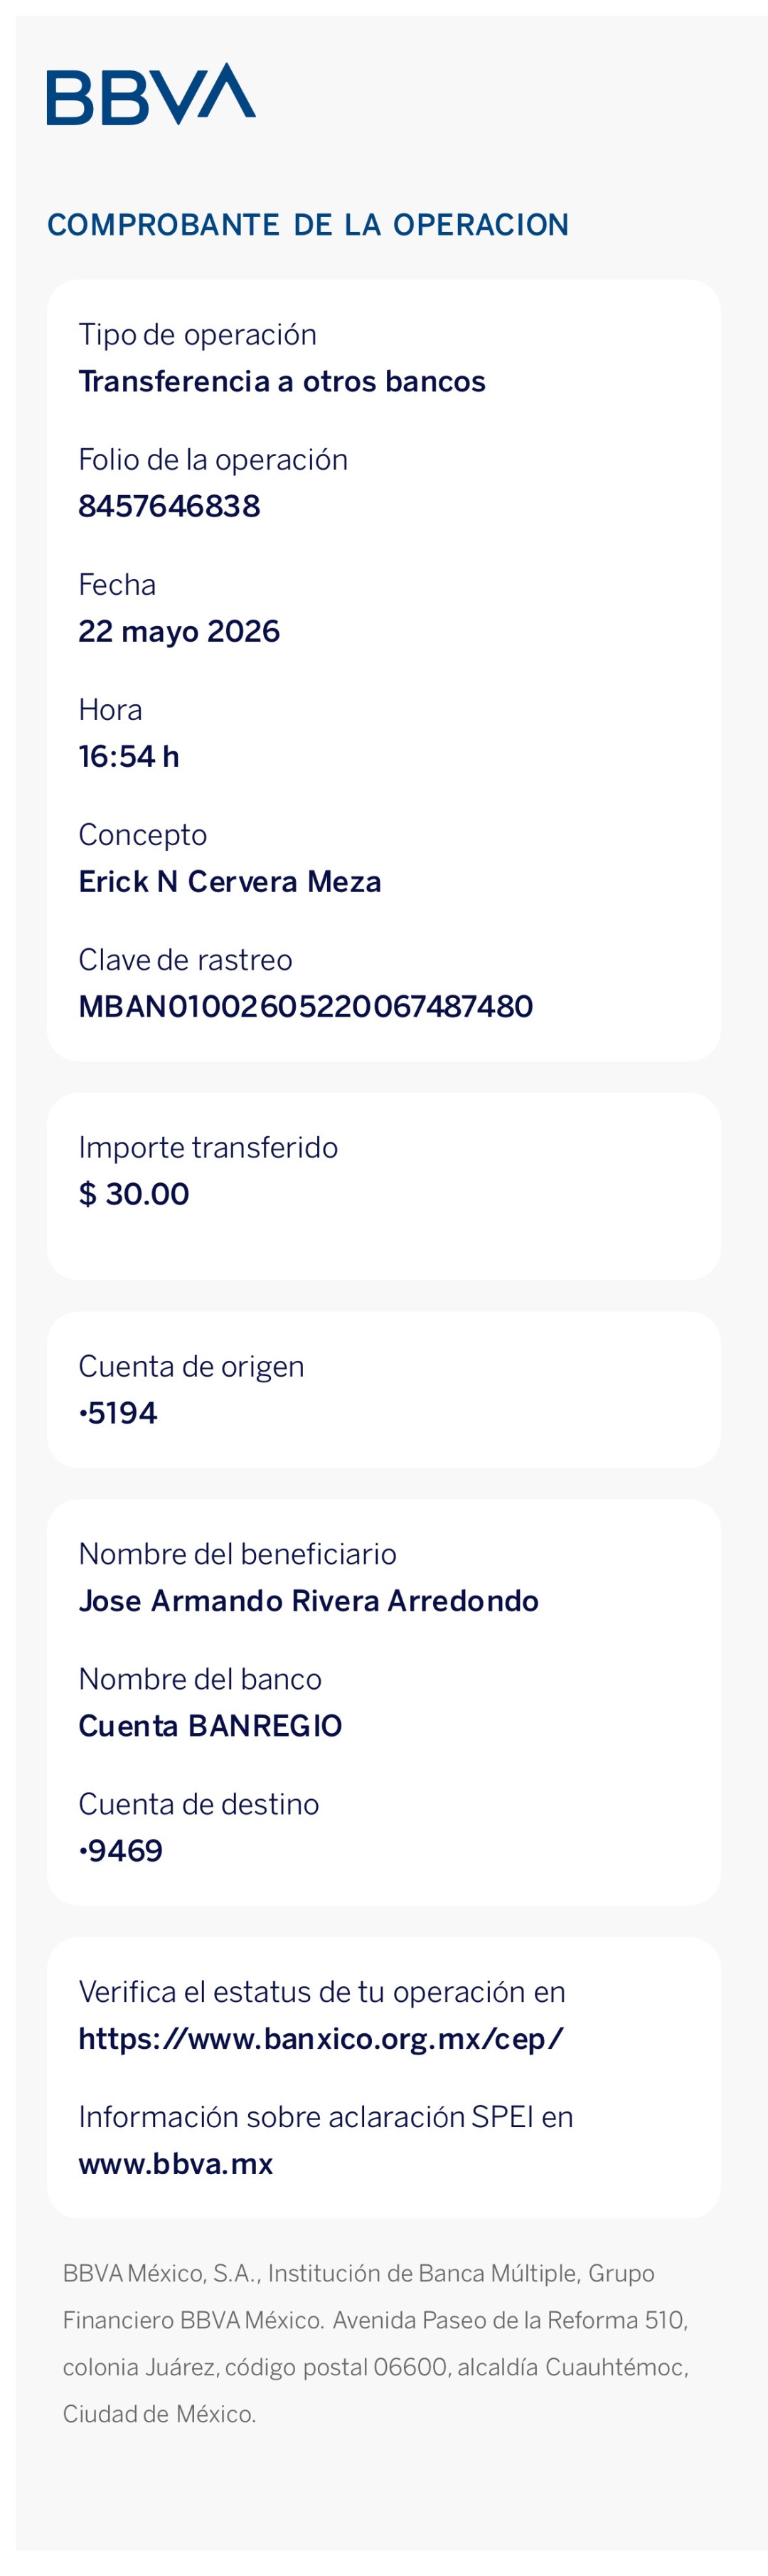This screenshot has width=768, height=2576.
Task: Click the origin account •5194
Action: point(118,1413)
